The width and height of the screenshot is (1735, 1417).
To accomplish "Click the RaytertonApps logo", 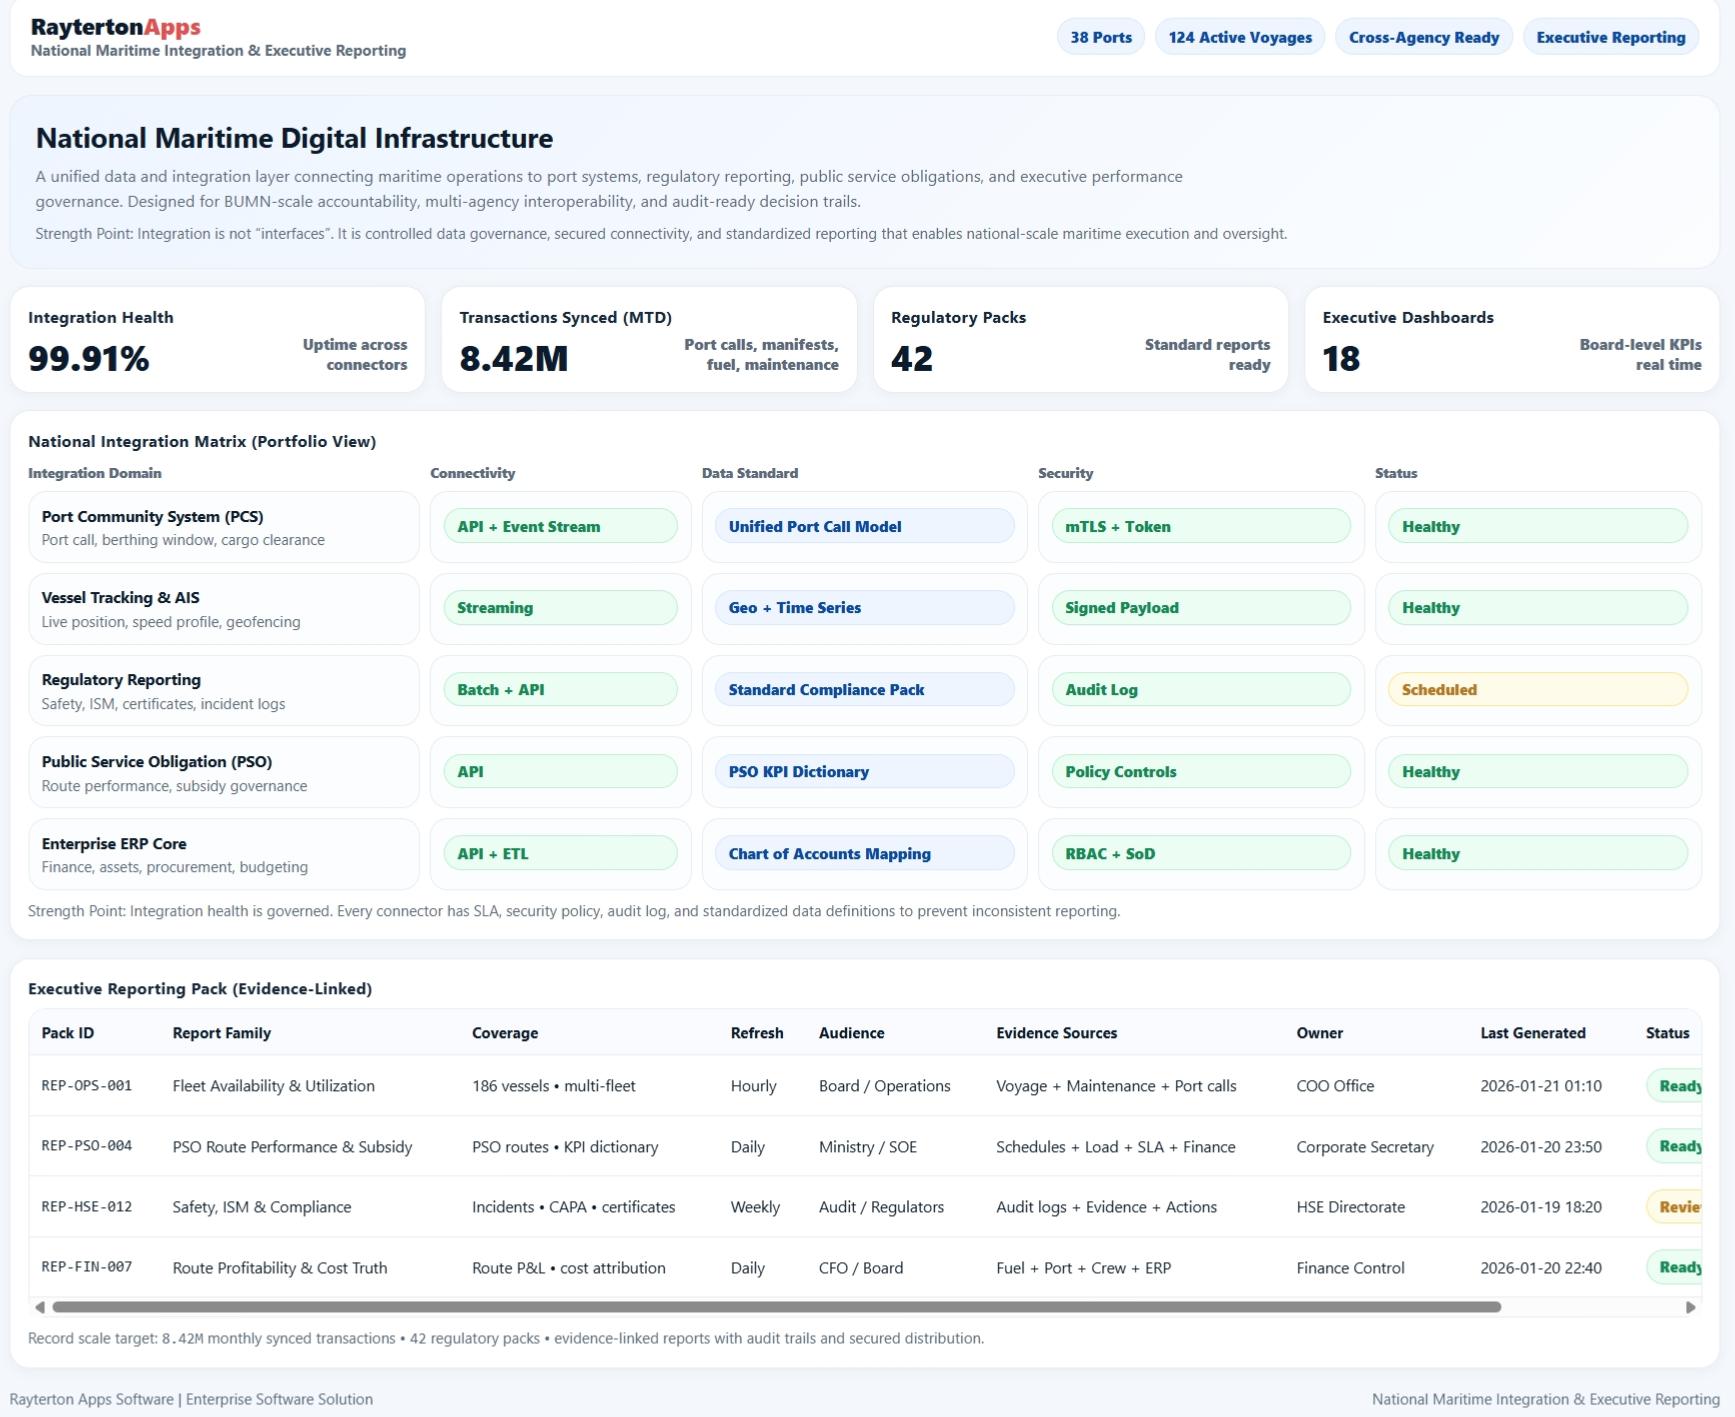I will tap(115, 28).
